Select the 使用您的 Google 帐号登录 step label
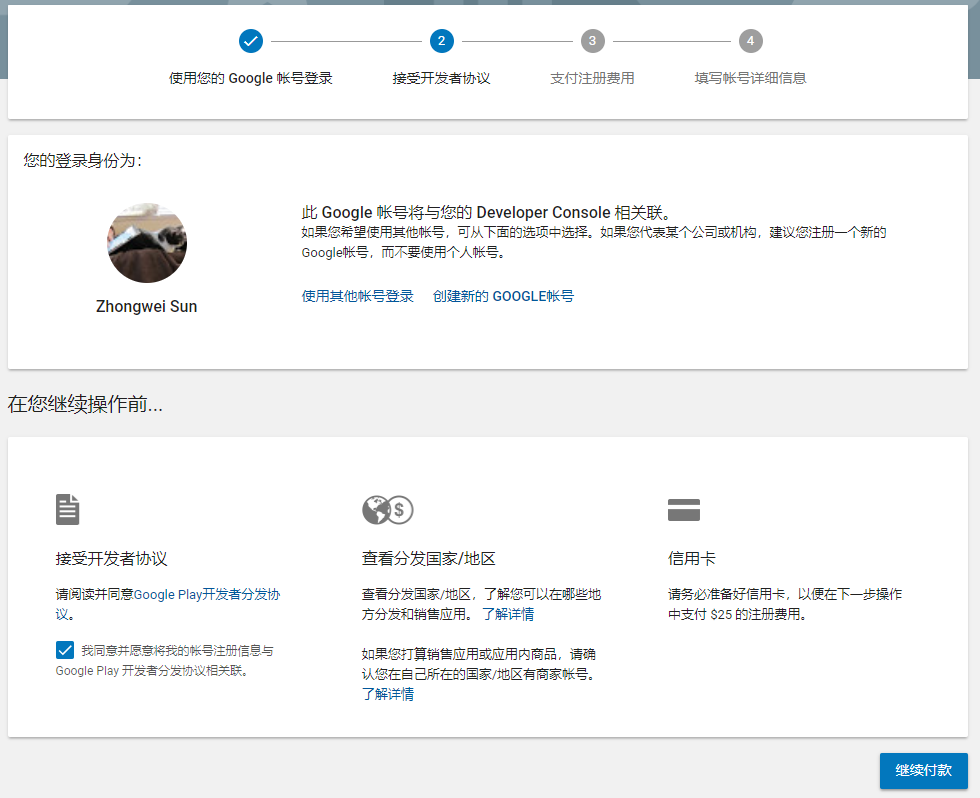980x798 pixels. pyautogui.click(x=251, y=78)
